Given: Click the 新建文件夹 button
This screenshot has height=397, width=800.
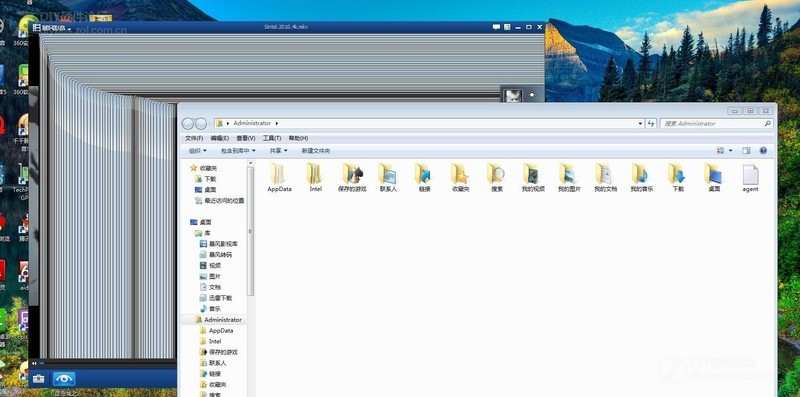Looking at the screenshot, I should coord(316,151).
